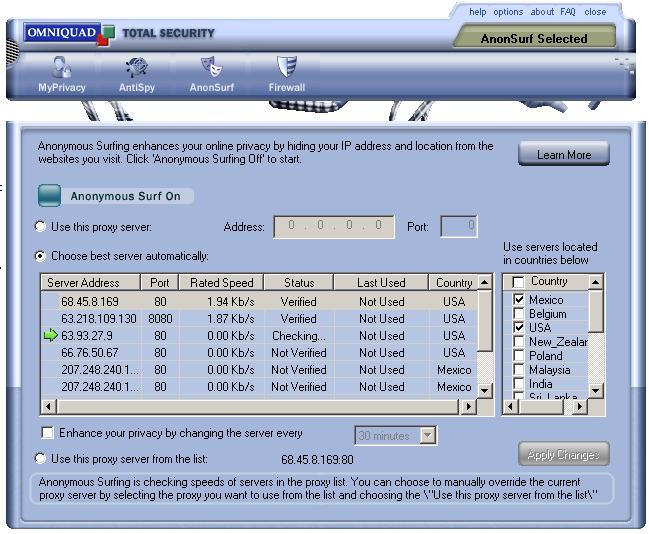Toggle the Country header select-all checkbox
Viewport: 649px width, 534px height.
518,282
